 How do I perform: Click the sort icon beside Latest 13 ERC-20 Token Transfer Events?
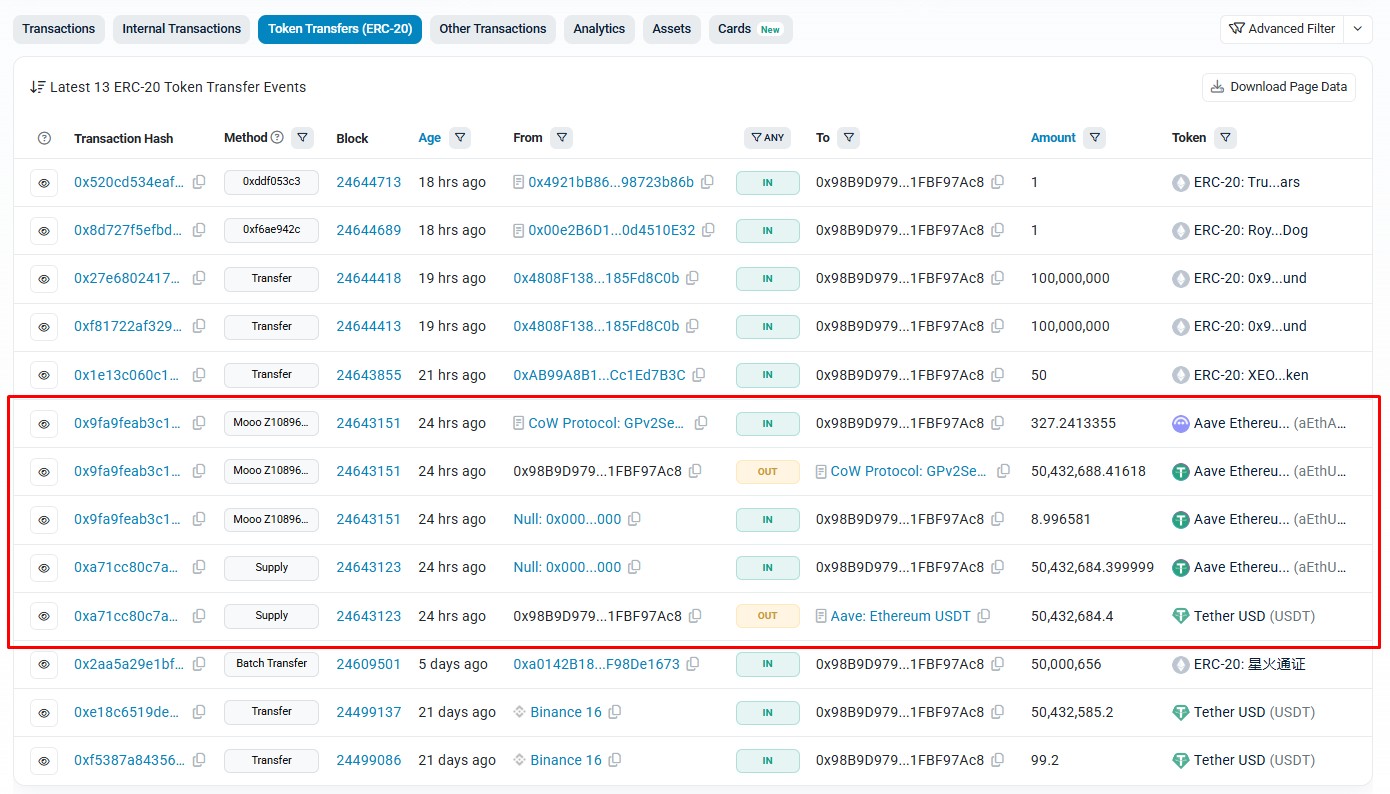click(x=38, y=87)
